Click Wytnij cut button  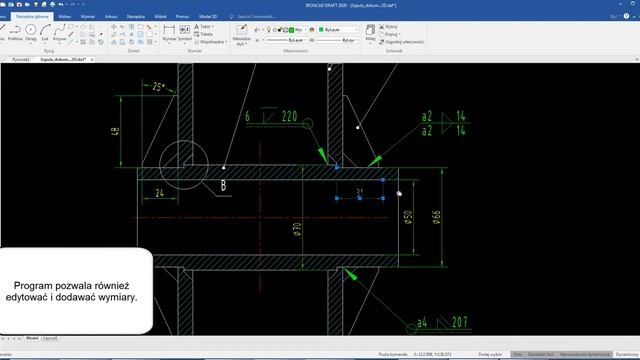pyautogui.click(x=388, y=27)
